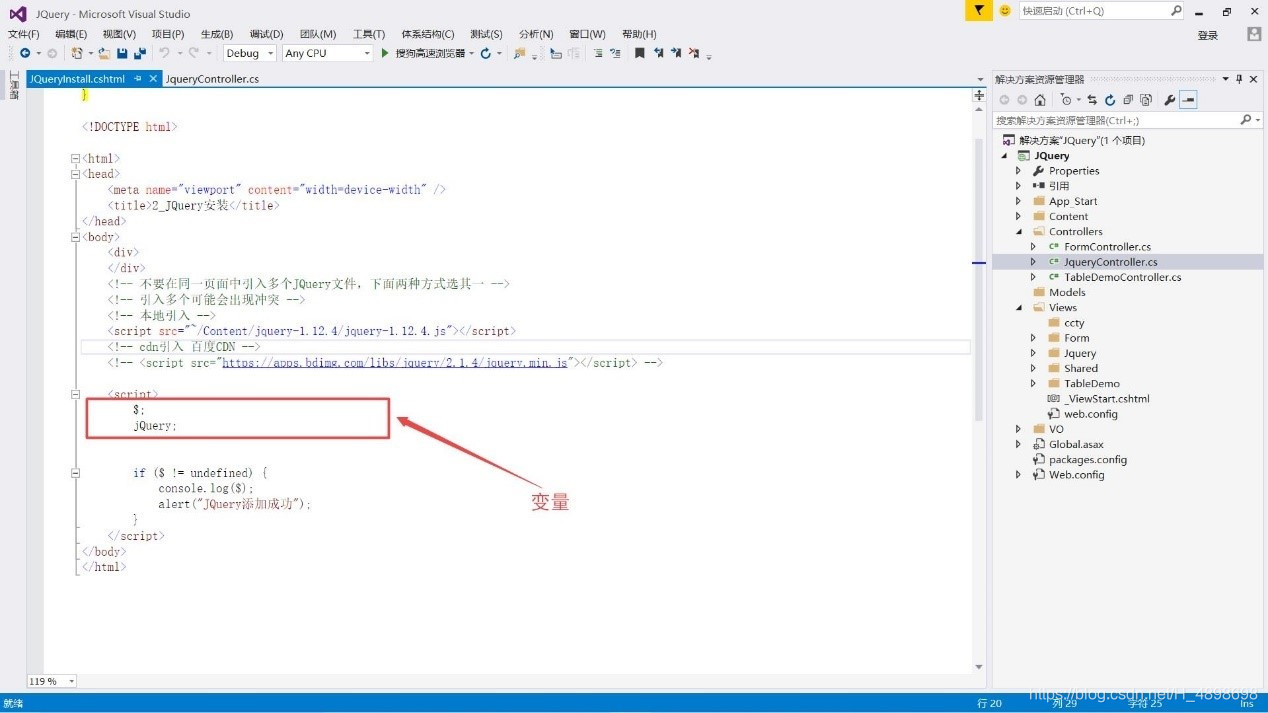Click the browser refresh icon in toolbar
The height and width of the screenshot is (713, 1268).
pyautogui.click(x=486, y=53)
